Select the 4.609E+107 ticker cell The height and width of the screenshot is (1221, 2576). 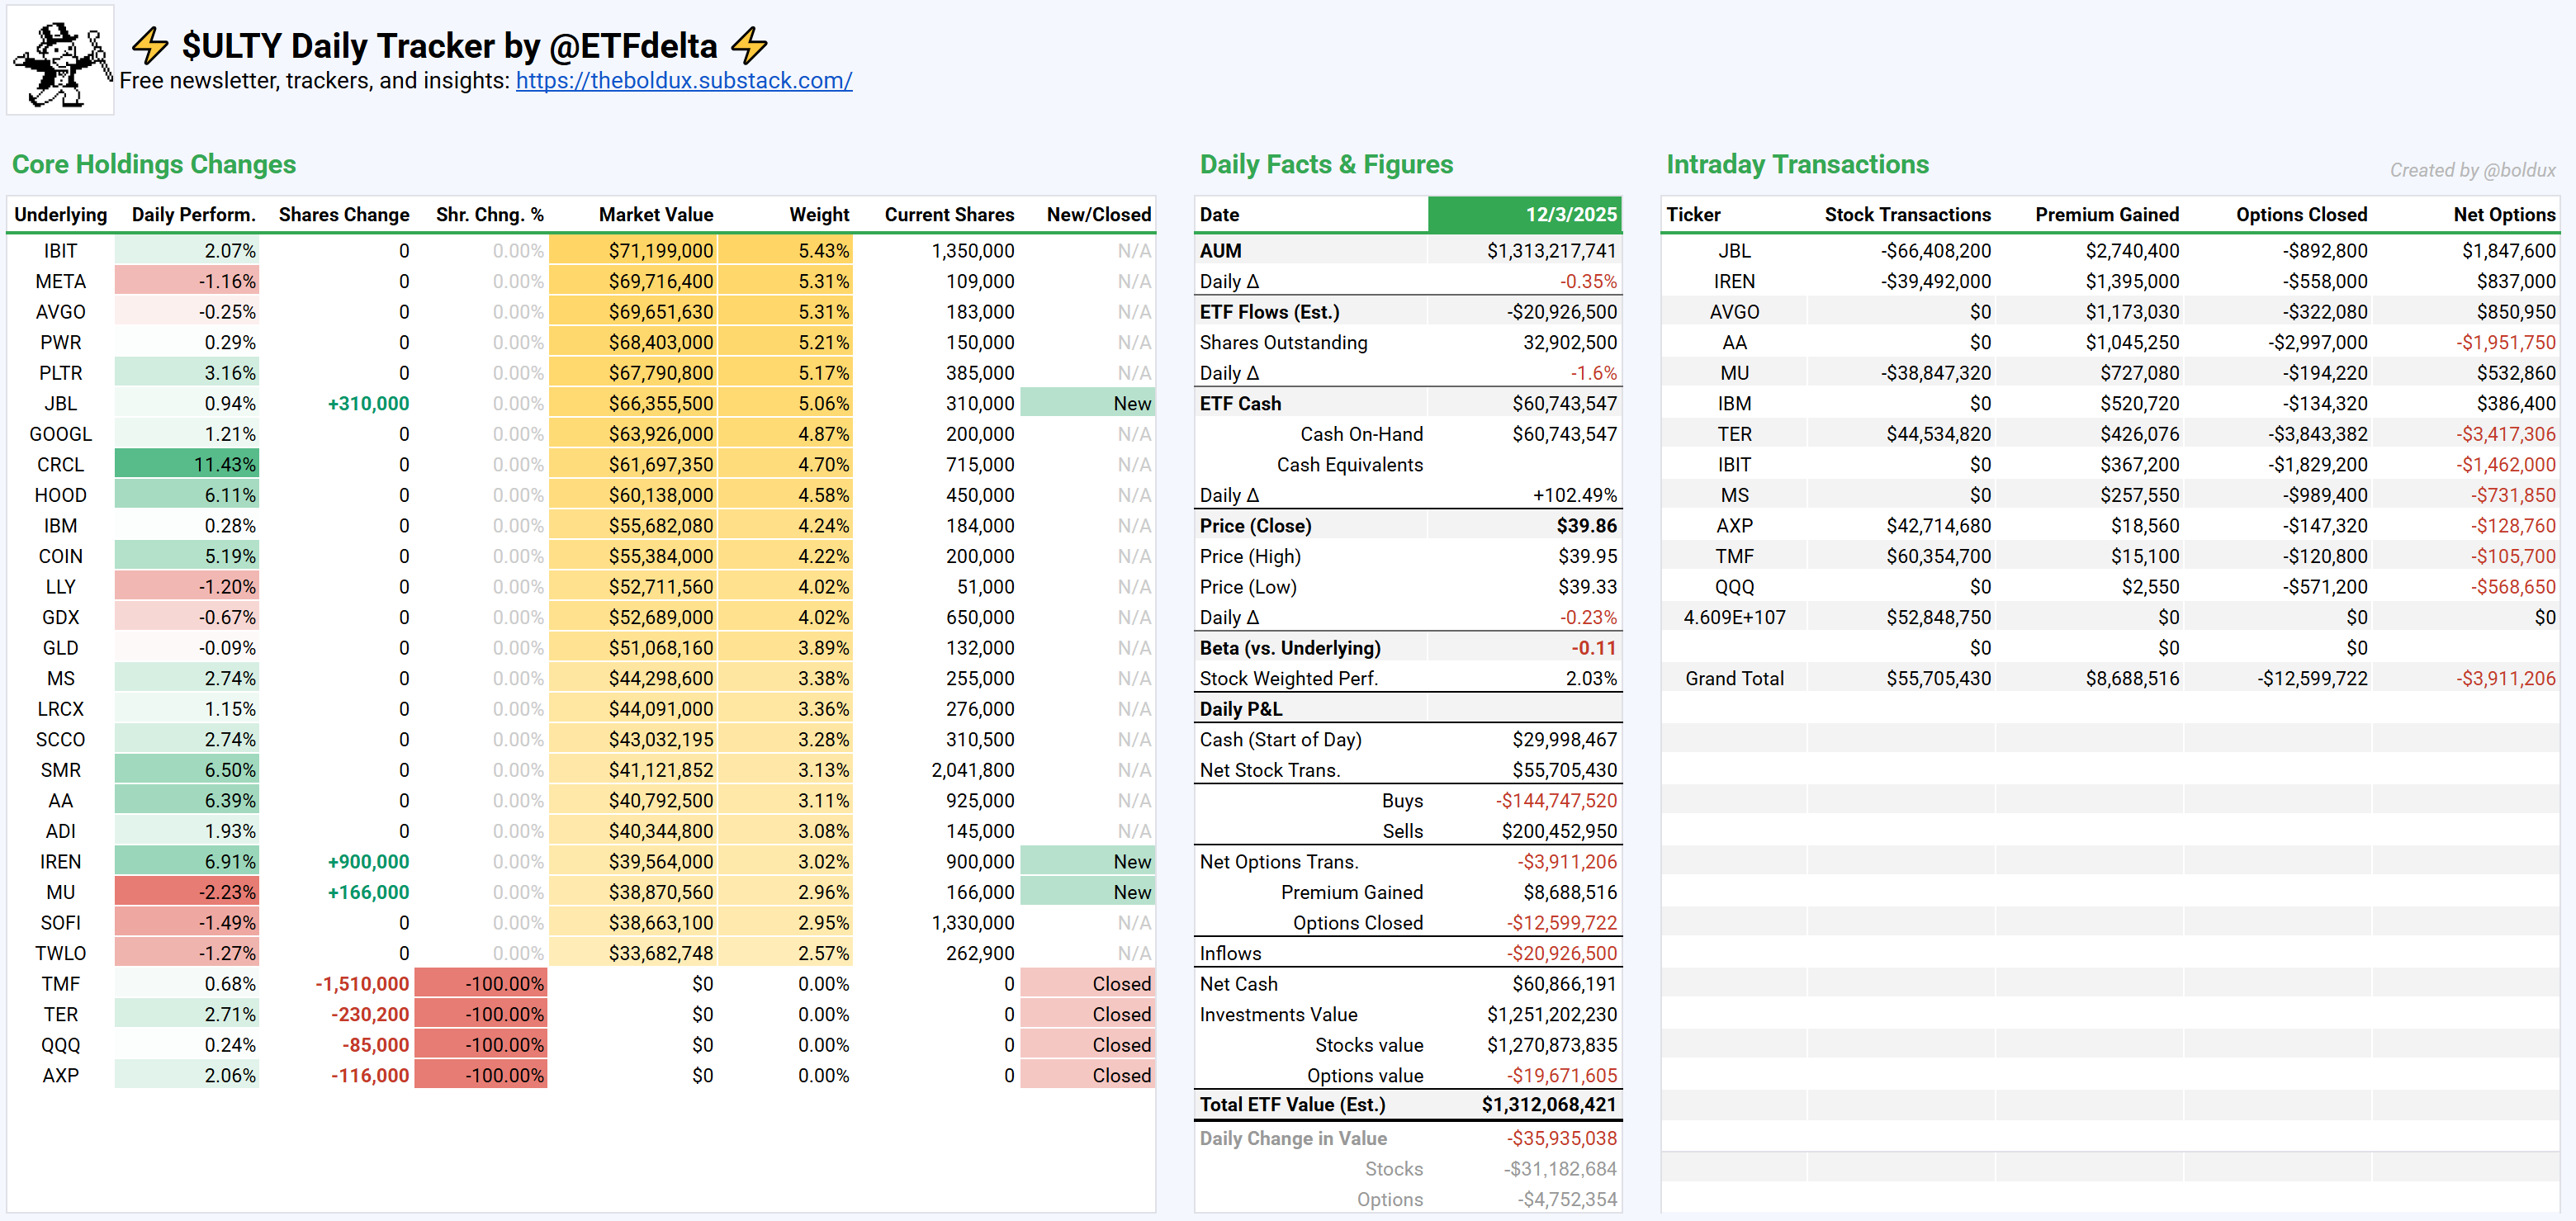pos(1733,617)
